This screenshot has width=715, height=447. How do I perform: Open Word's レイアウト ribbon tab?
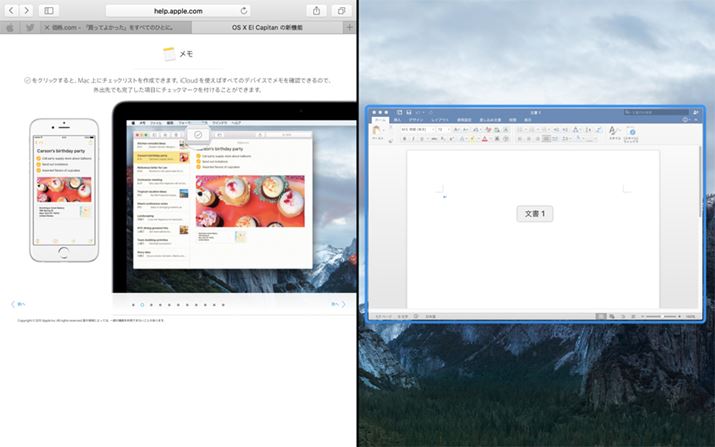[440, 120]
